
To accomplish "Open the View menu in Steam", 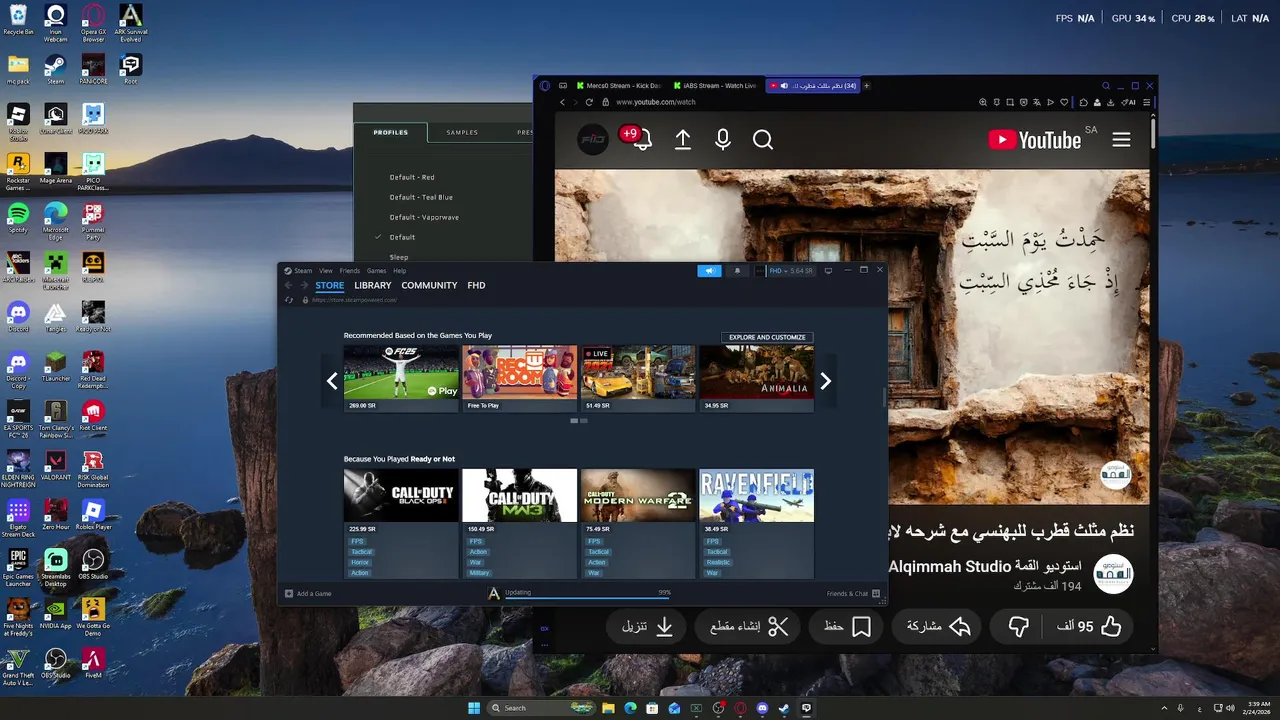I will click(326, 271).
